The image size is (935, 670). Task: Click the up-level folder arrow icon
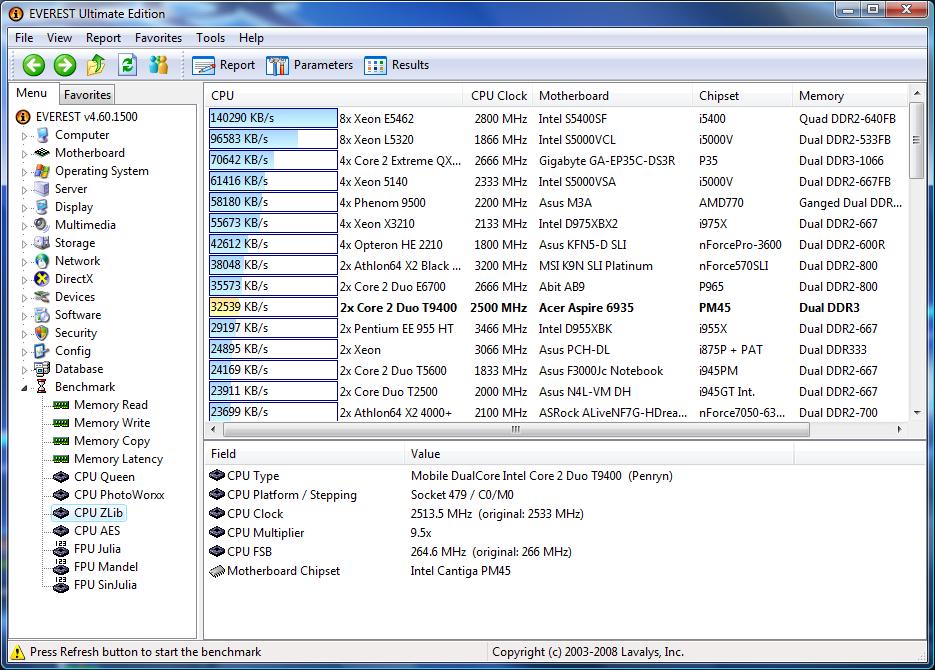click(x=96, y=64)
